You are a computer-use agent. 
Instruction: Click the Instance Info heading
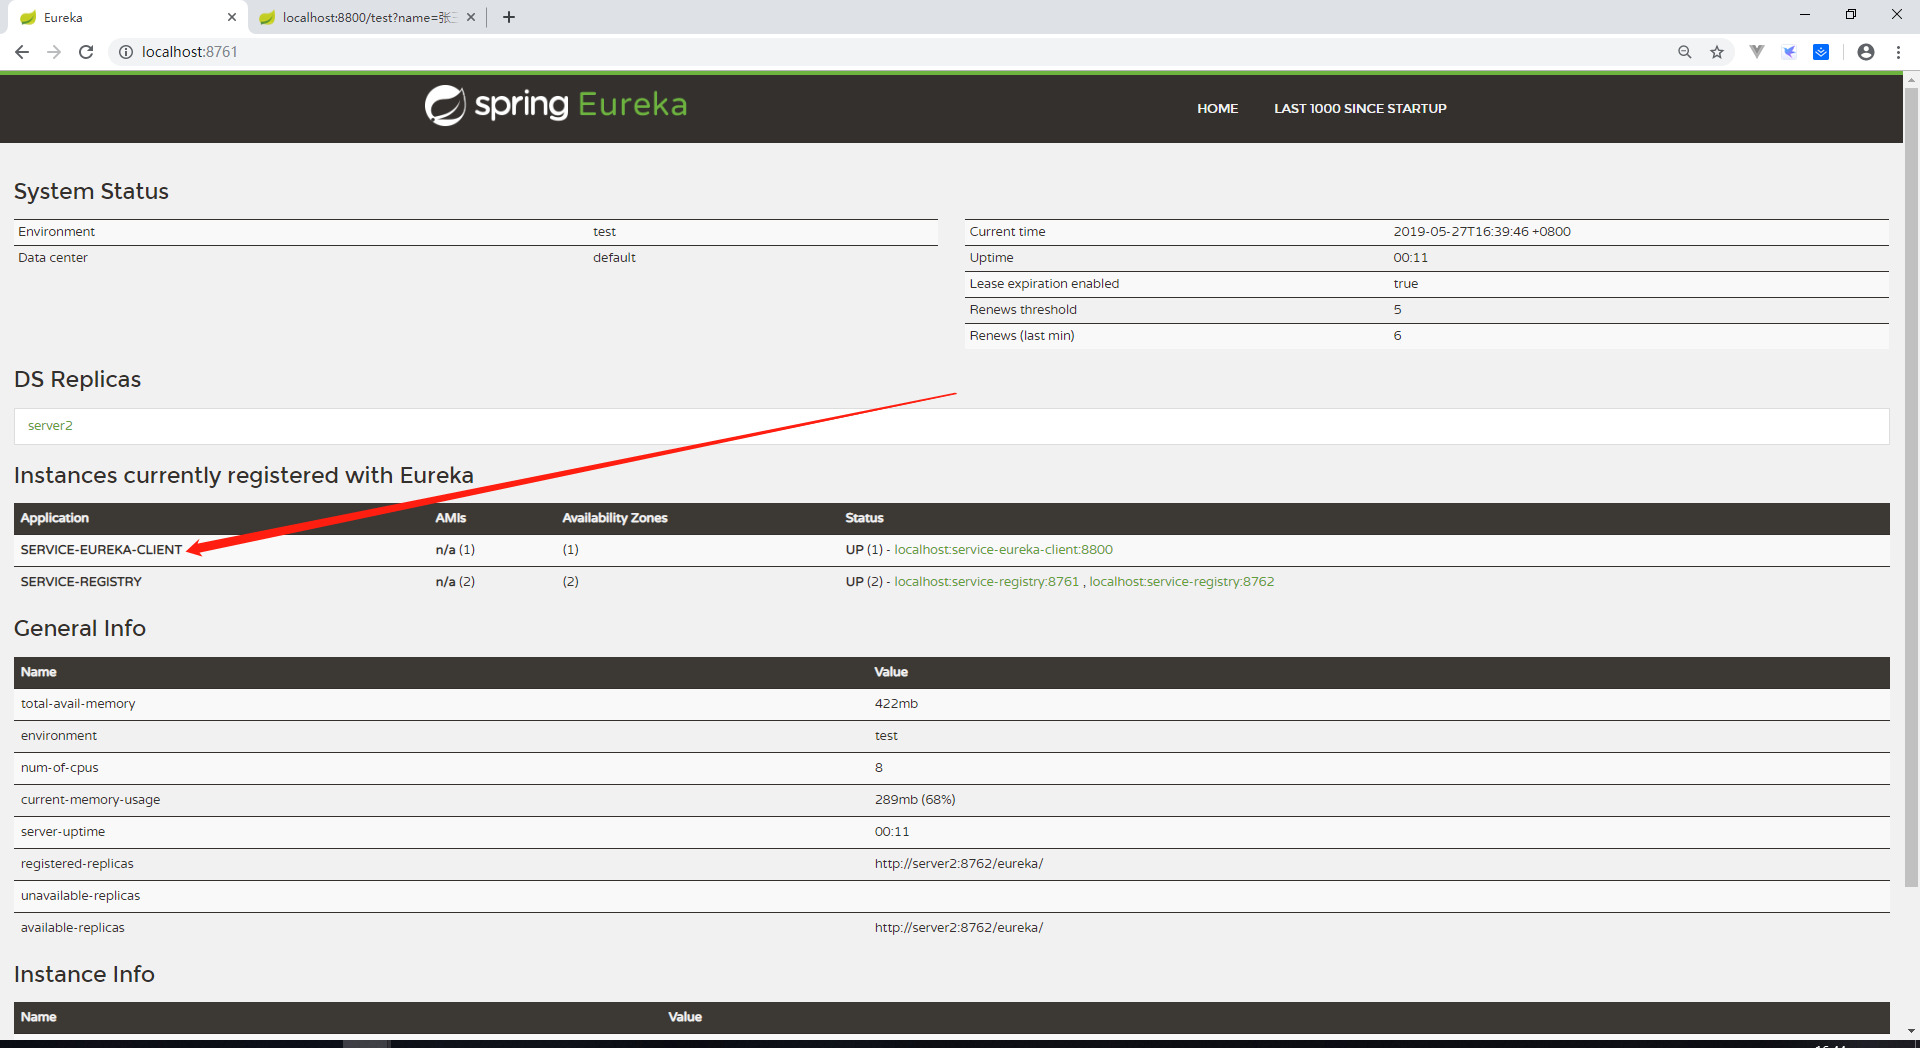tap(84, 974)
